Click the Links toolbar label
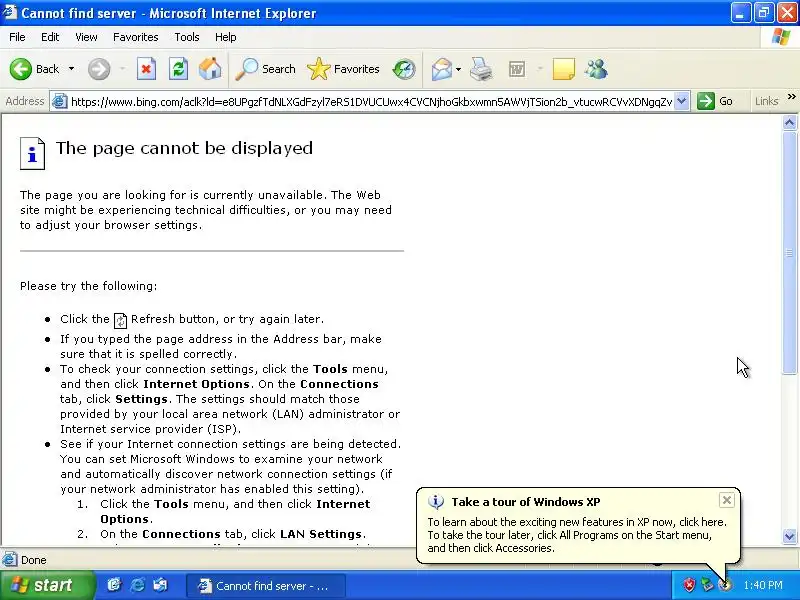The height and width of the screenshot is (600, 800). coord(766,101)
